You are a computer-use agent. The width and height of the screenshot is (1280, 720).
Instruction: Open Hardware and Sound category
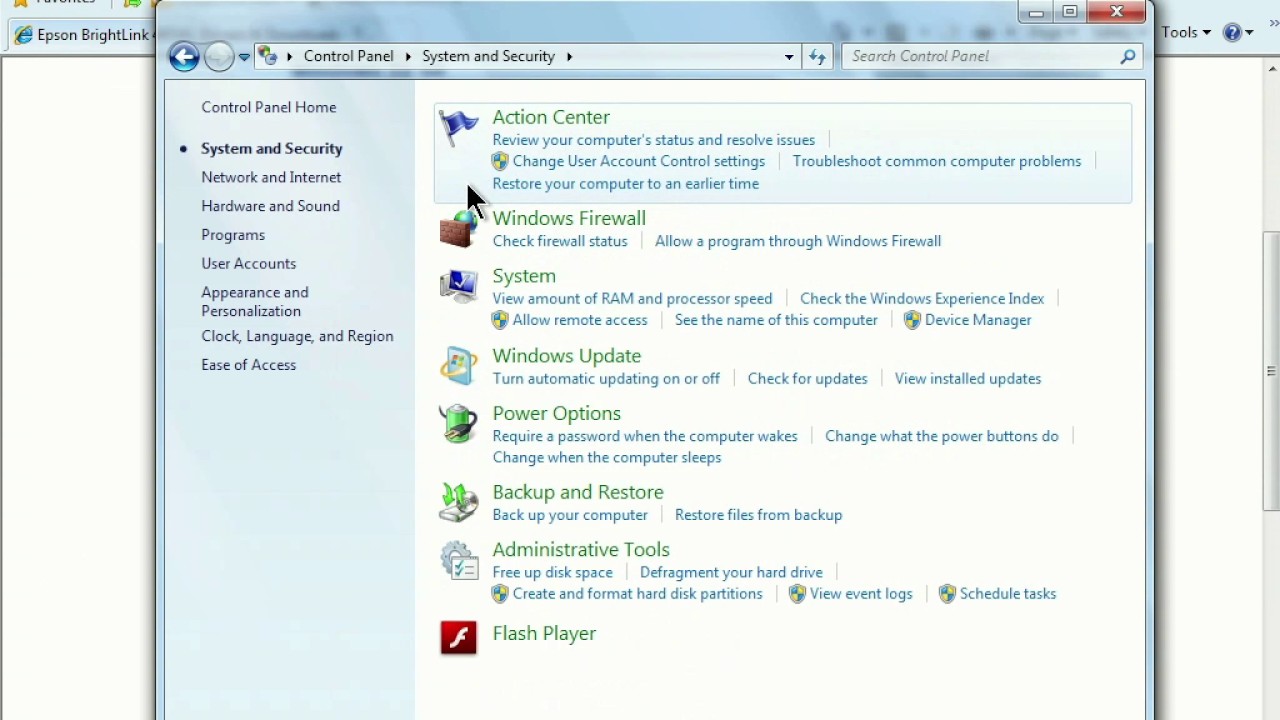click(x=270, y=206)
